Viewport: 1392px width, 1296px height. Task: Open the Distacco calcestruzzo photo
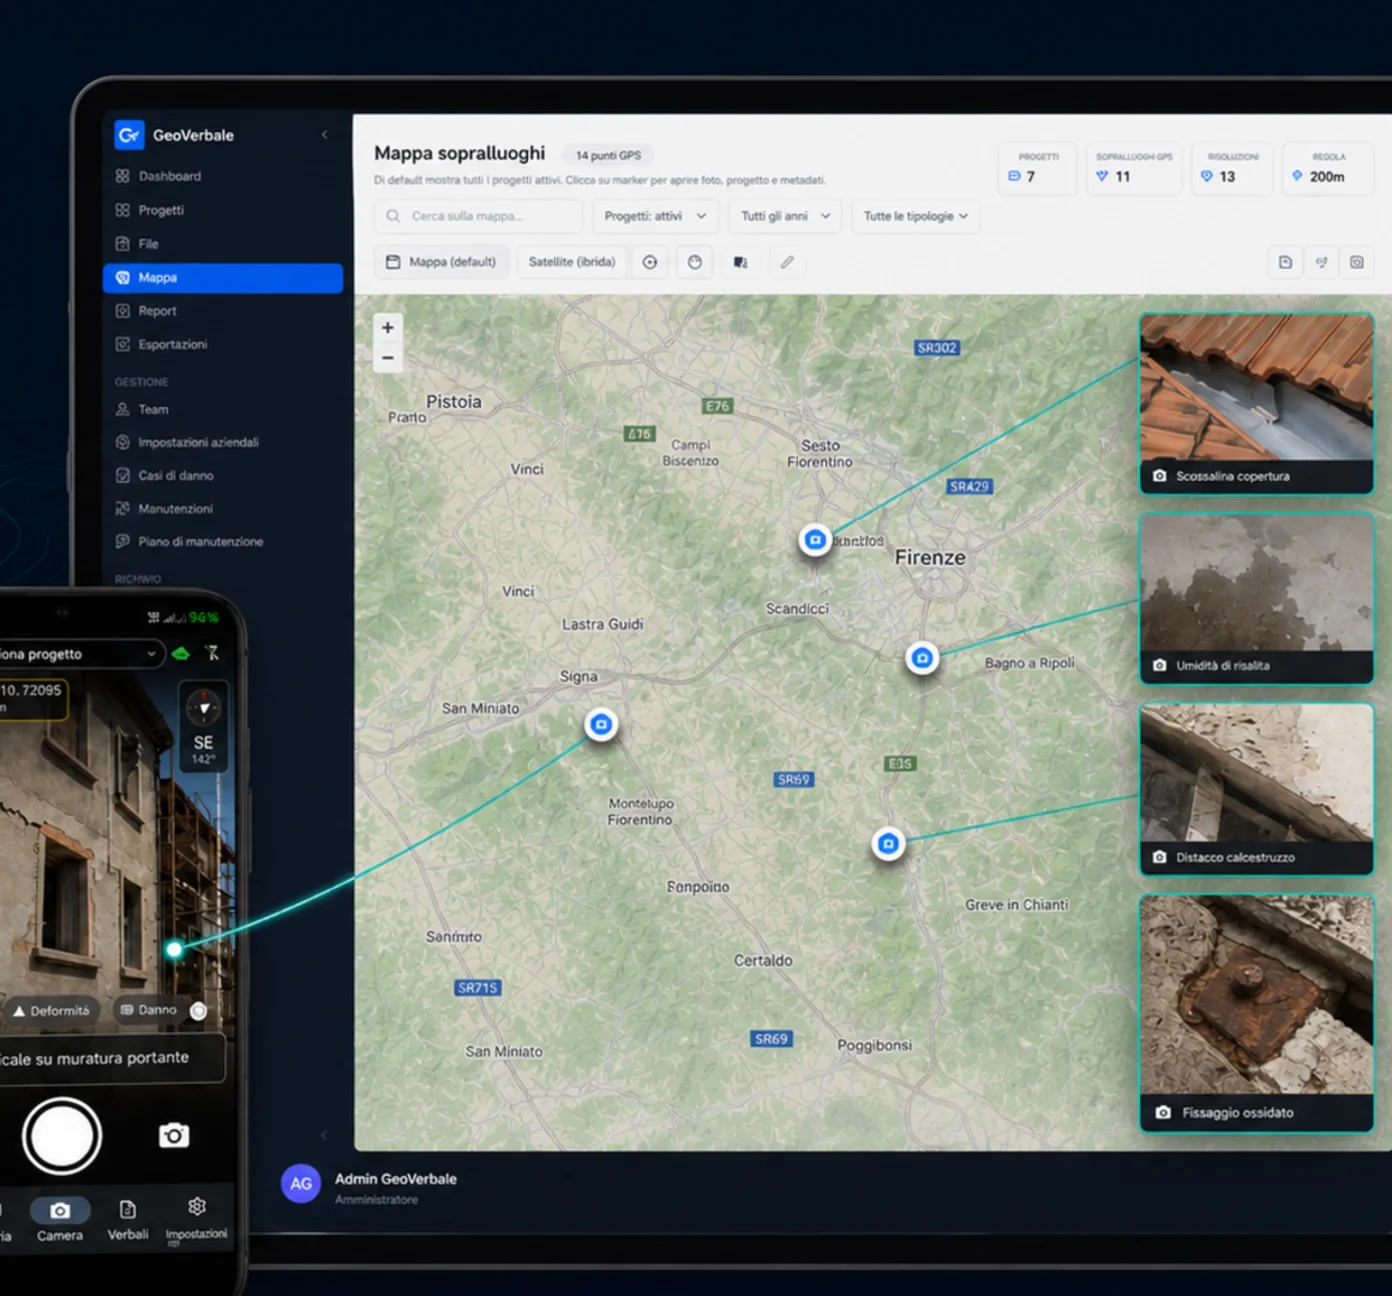click(x=1257, y=789)
